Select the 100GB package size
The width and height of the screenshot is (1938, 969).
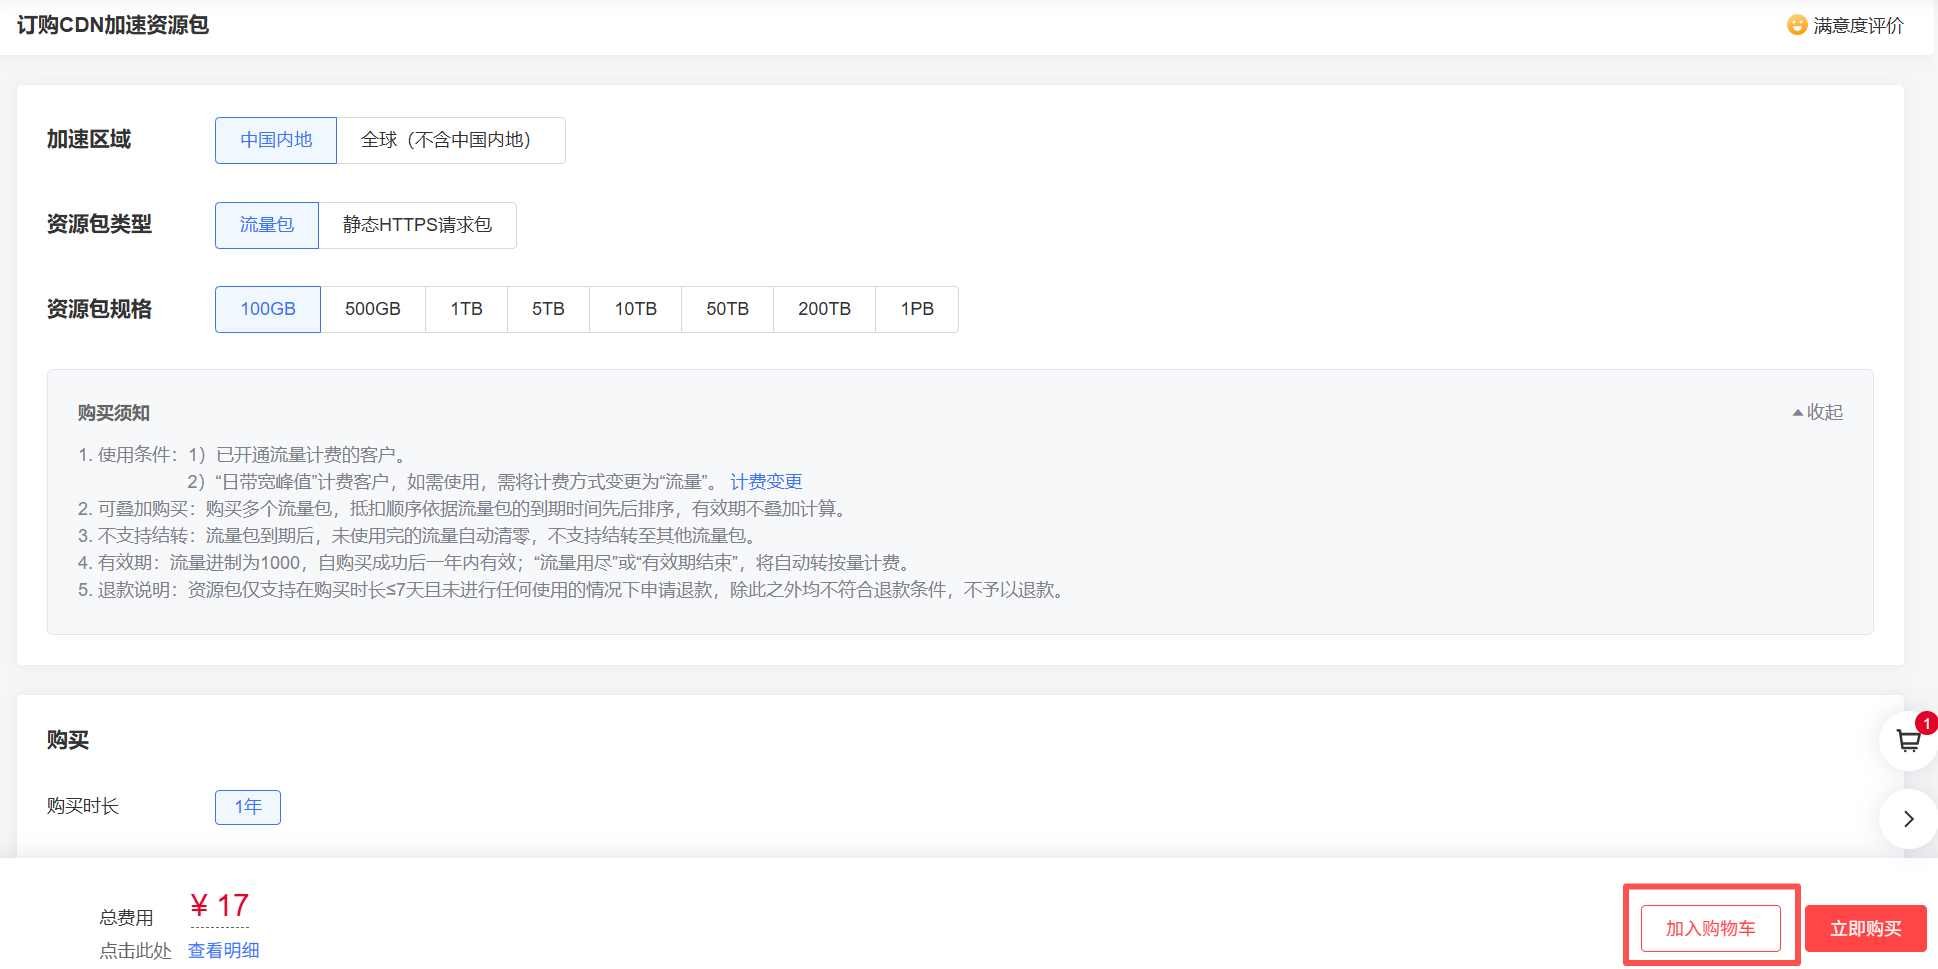(x=268, y=309)
